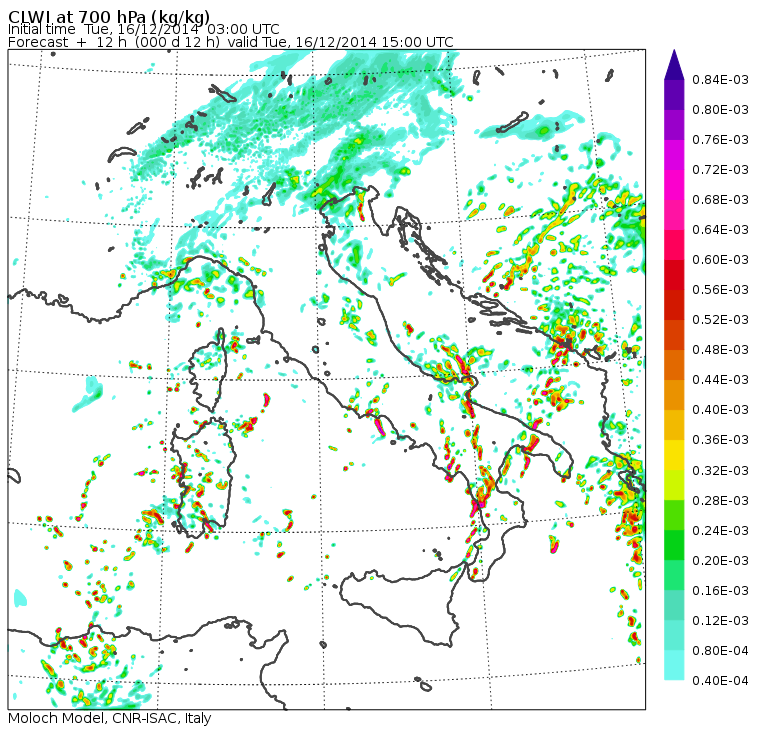The image size is (760, 731).
Task: Click the 0.72E-03 legend label
Action: [720, 170]
